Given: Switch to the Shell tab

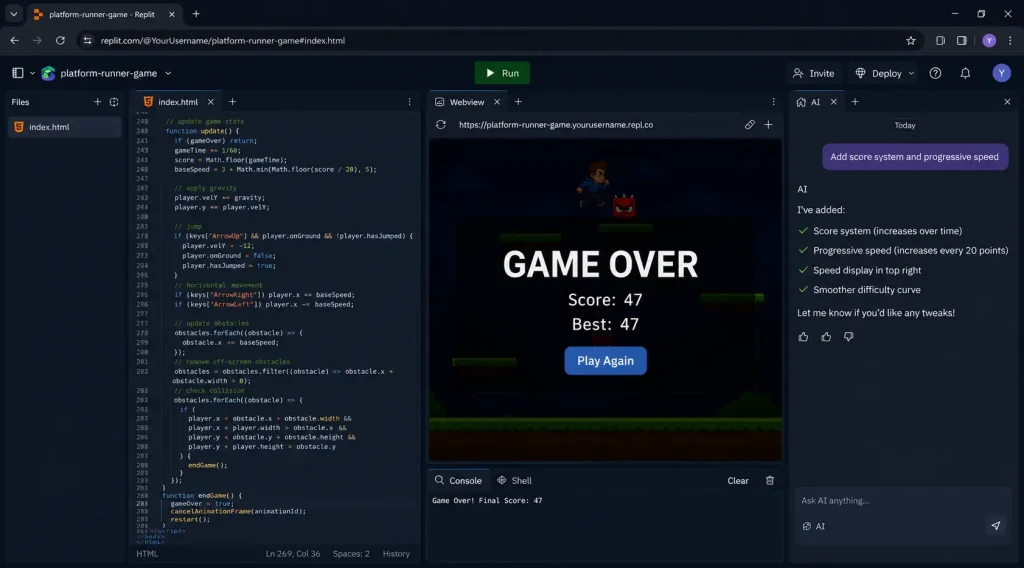Looking at the screenshot, I should 515,481.
